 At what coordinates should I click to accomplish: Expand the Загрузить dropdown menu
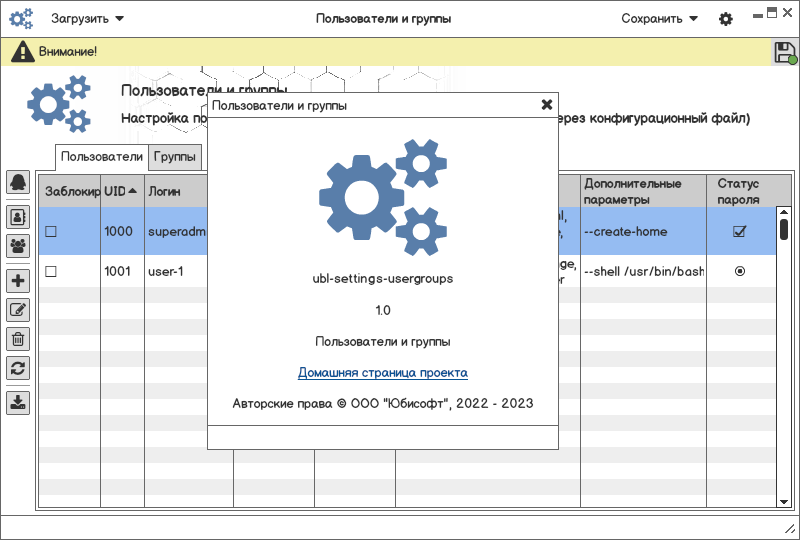[x=87, y=19]
